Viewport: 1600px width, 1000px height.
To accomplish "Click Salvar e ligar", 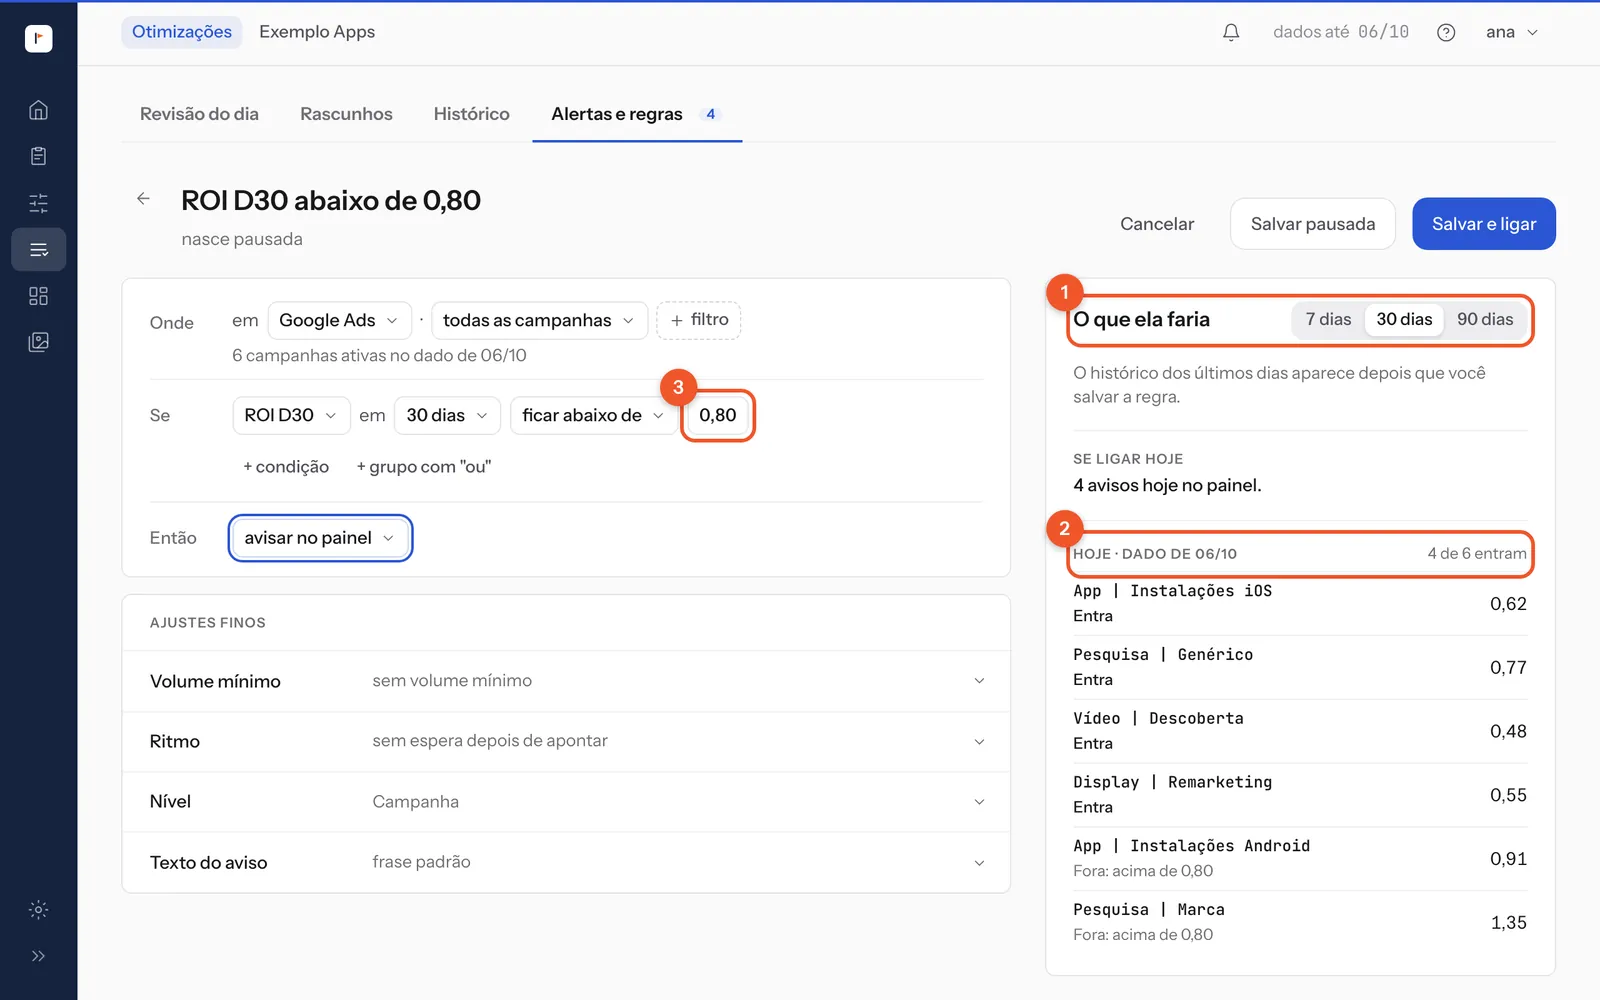I will tap(1484, 224).
